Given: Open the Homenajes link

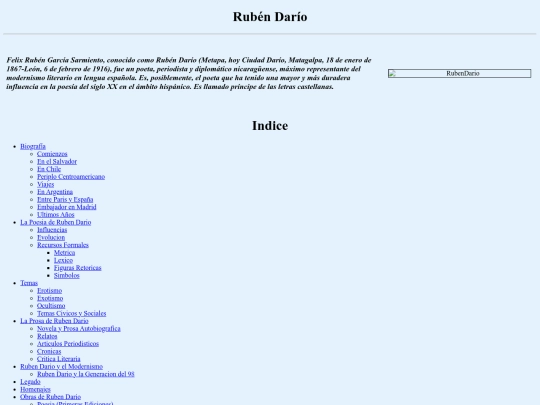Looking at the screenshot, I should 35,389.
